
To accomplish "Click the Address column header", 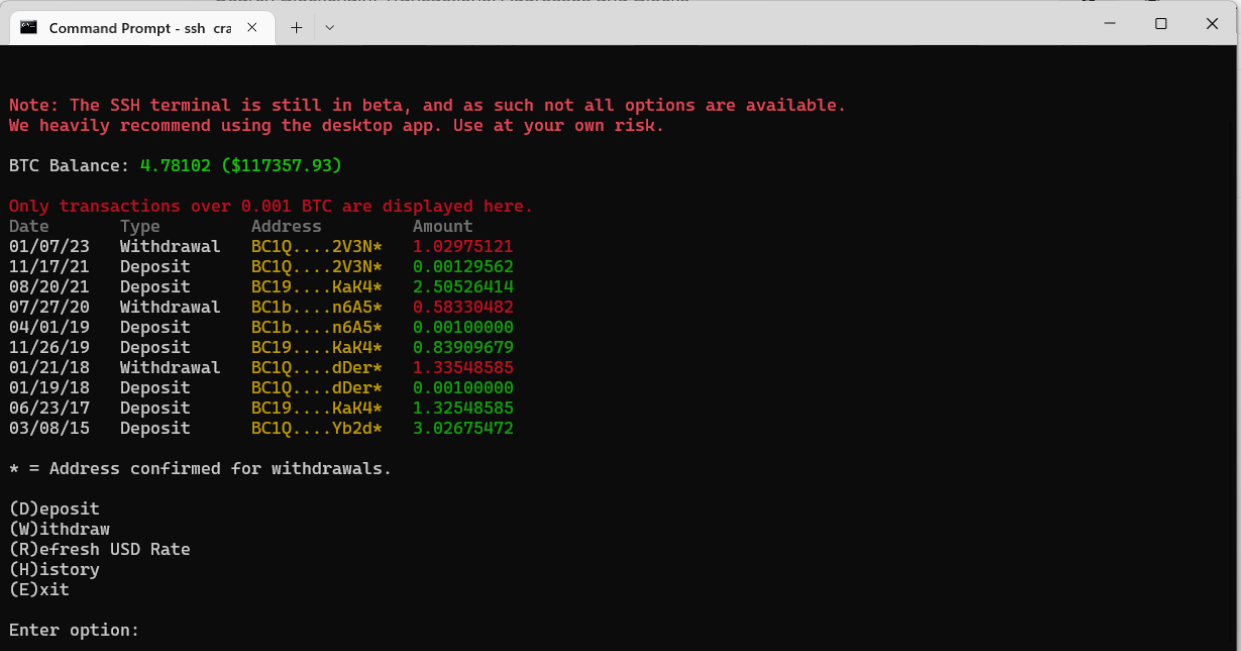I will point(286,226).
